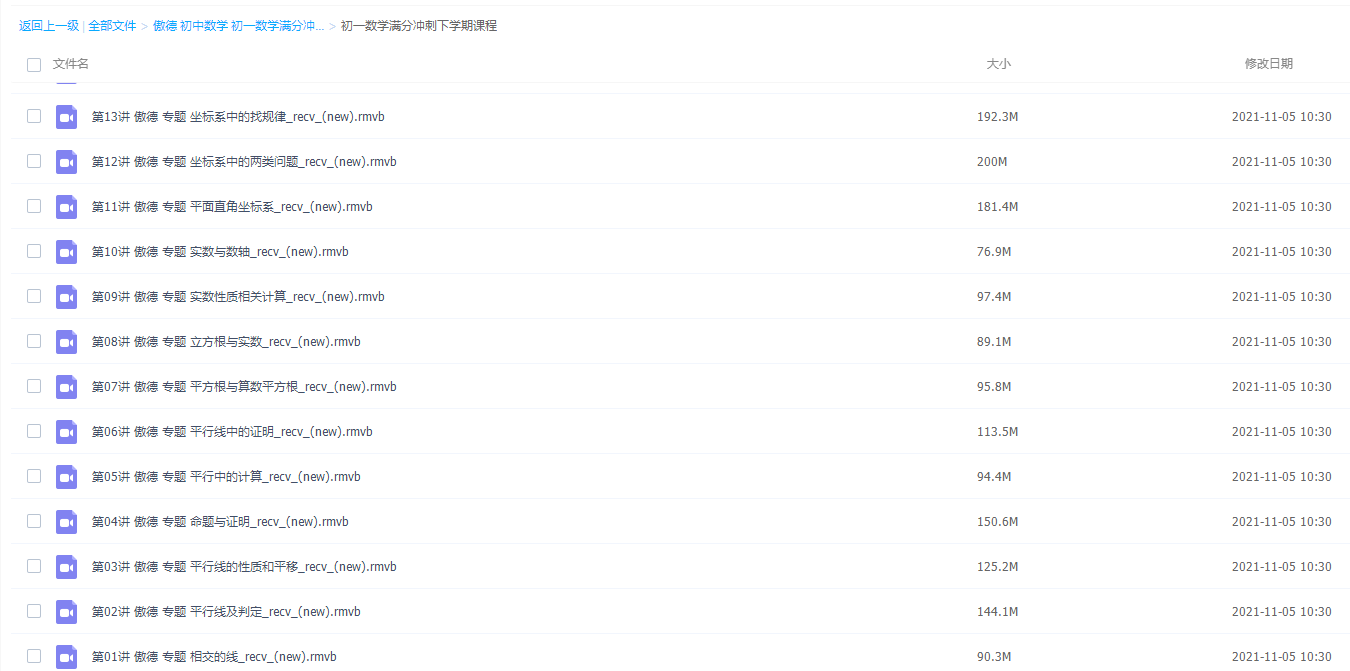Image resolution: width=1350 pixels, height=671 pixels.
Task: Click the video icon for 第11讲 平面直角坐标系
Action: [66, 206]
